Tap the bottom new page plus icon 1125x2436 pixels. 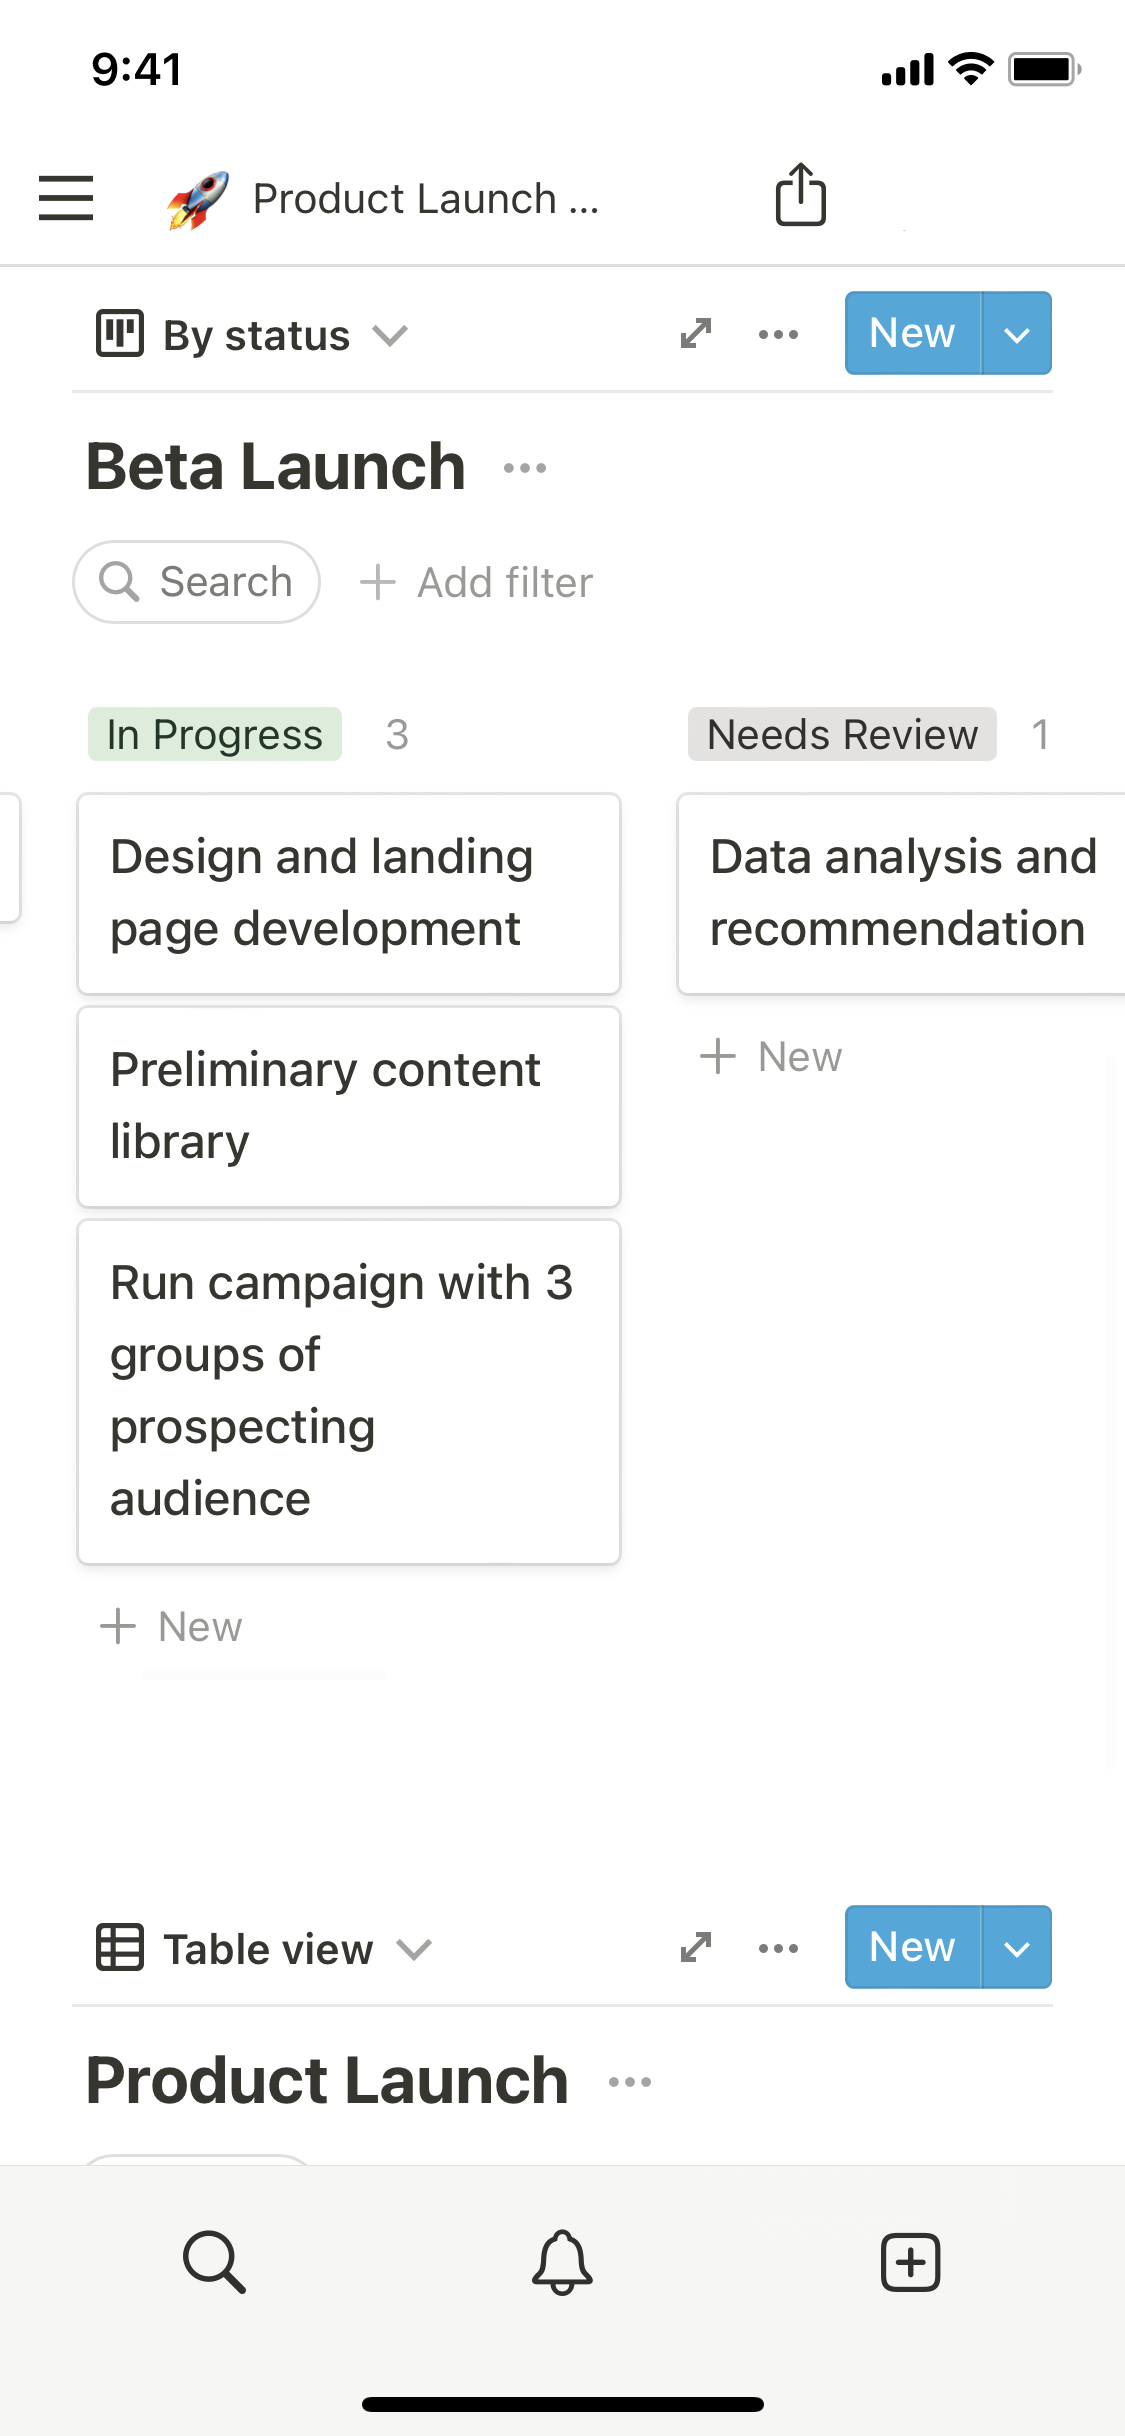(x=910, y=2261)
